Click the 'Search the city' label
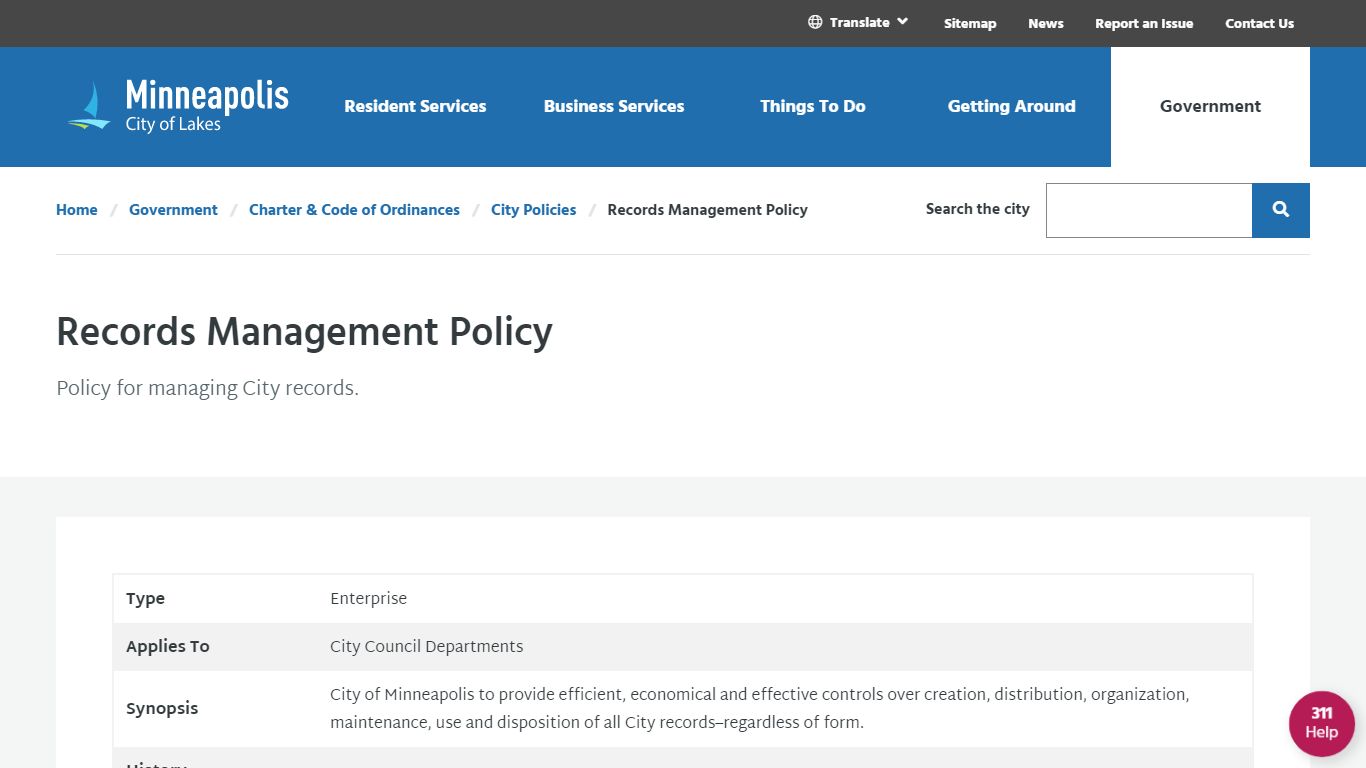The width and height of the screenshot is (1366, 768). [x=977, y=209]
